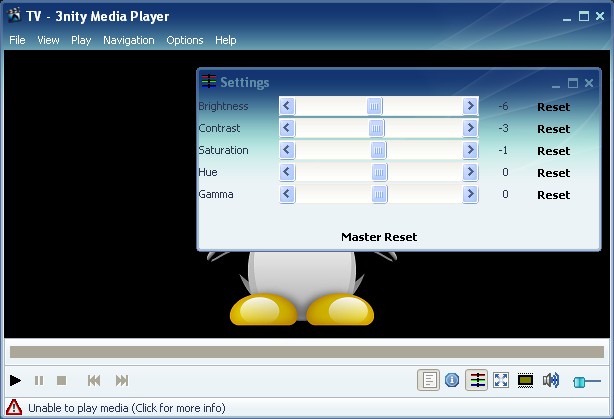Click the Hue slider thumb

click(379, 172)
